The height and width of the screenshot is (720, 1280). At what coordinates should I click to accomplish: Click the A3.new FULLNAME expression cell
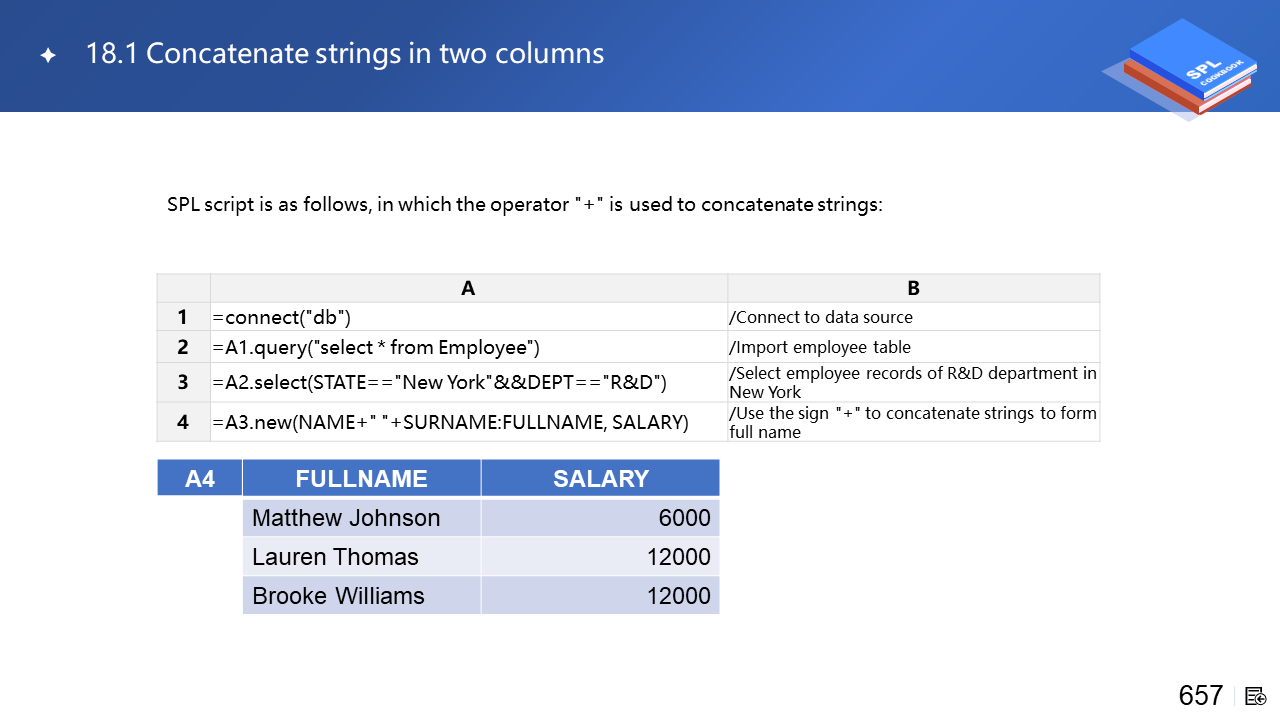[450, 422]
